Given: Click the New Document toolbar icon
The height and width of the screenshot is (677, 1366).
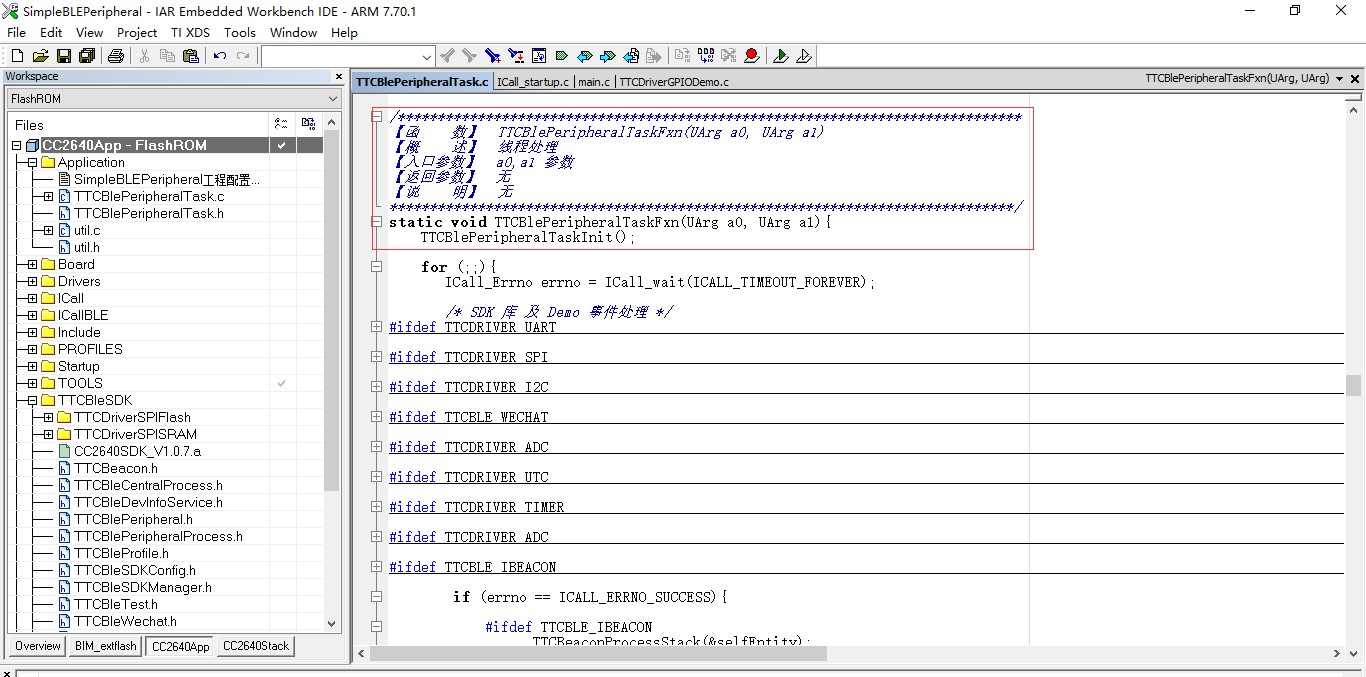Looking at the screenshot, I should [17, 56].
